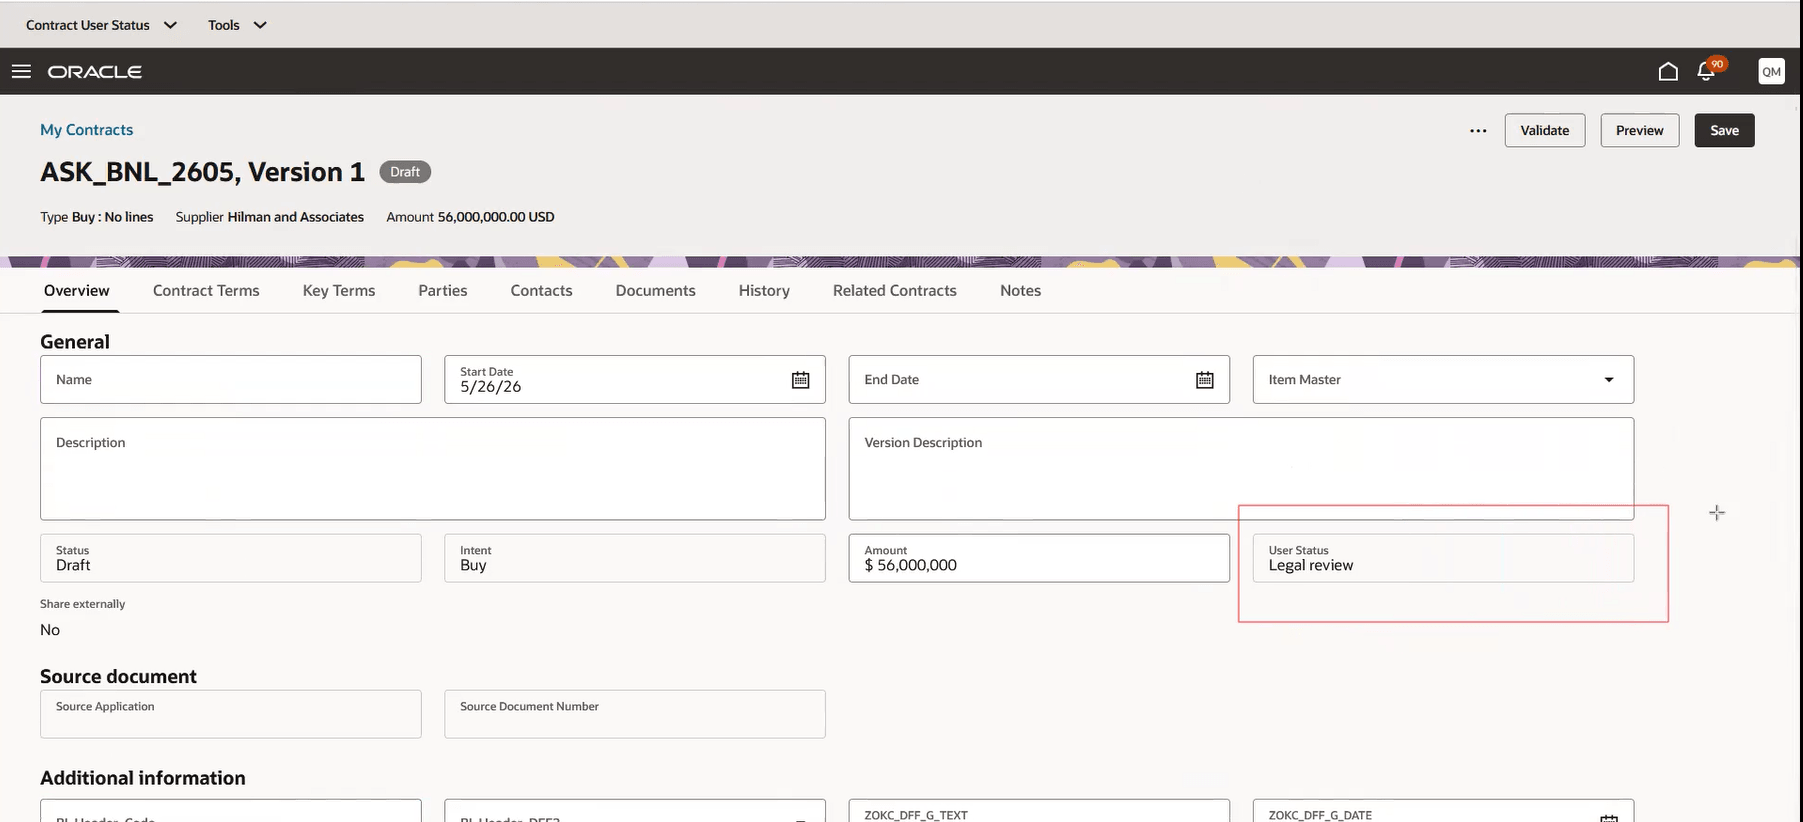Click the header amount 56,000,000.00 USD

tap(496, 217)
